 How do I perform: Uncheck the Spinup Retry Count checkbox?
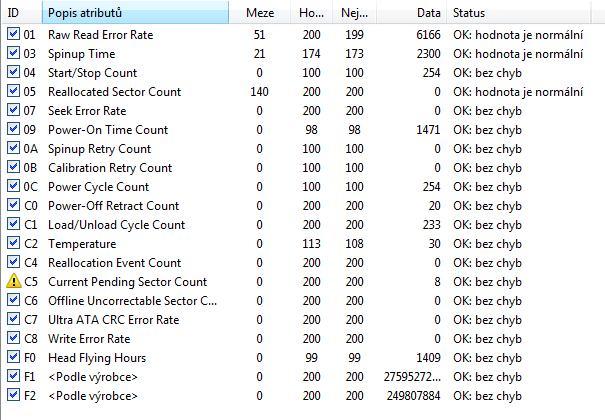point(13,148)
